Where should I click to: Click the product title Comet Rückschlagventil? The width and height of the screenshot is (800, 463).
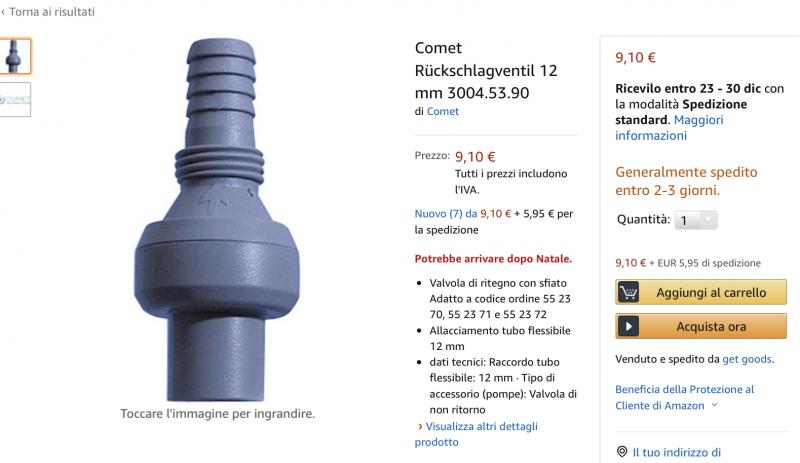[485, 70]
